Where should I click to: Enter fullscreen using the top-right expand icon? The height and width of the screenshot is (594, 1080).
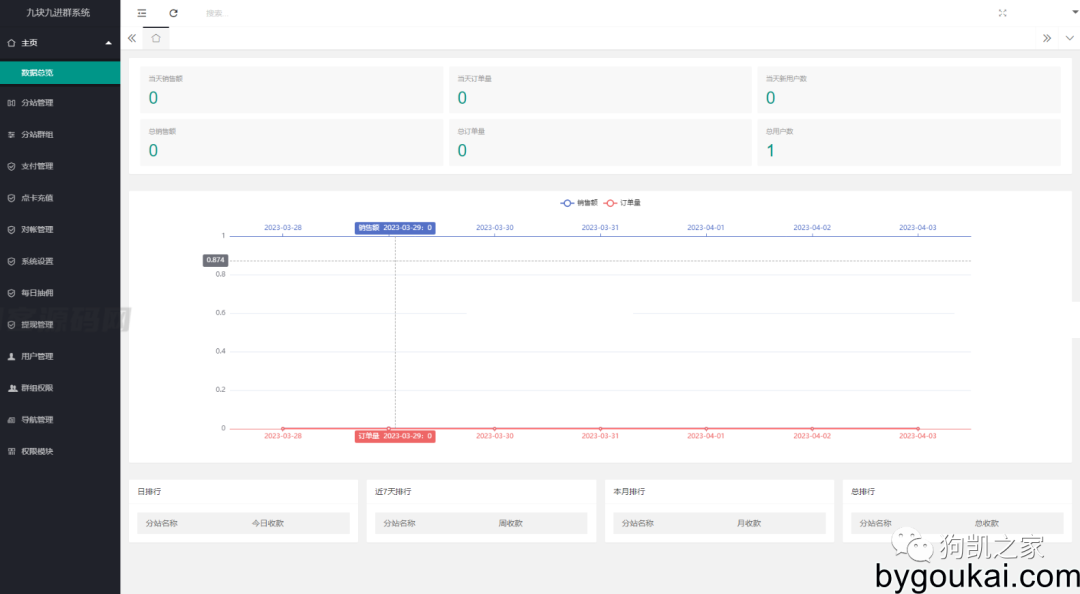point(1003,13)
